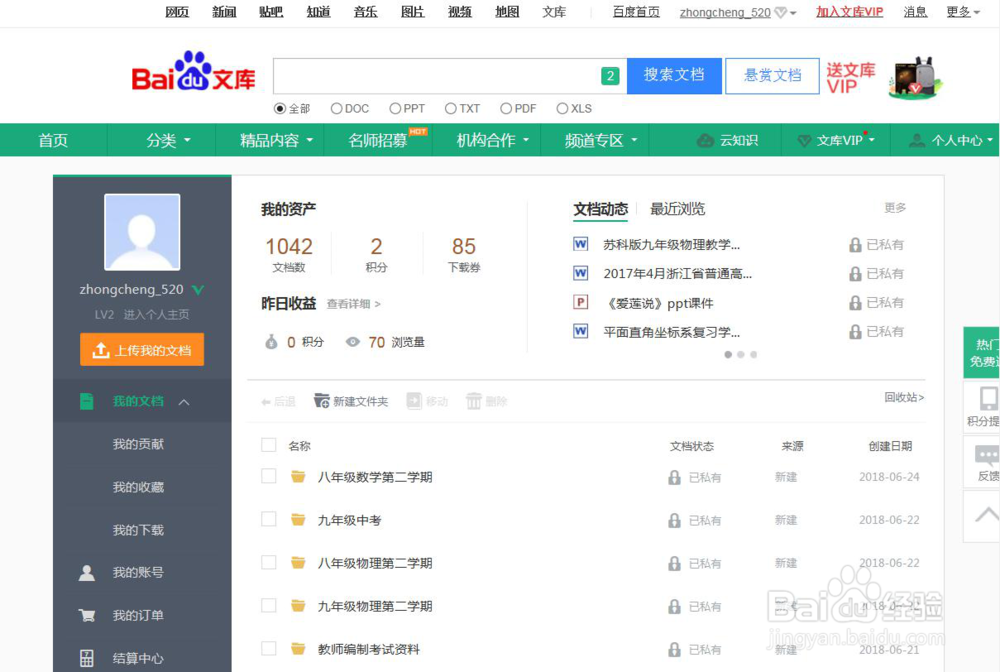Click the user profile avatar picture
1000x672 pixels.
pyautogui.click(x=142, y=232)
